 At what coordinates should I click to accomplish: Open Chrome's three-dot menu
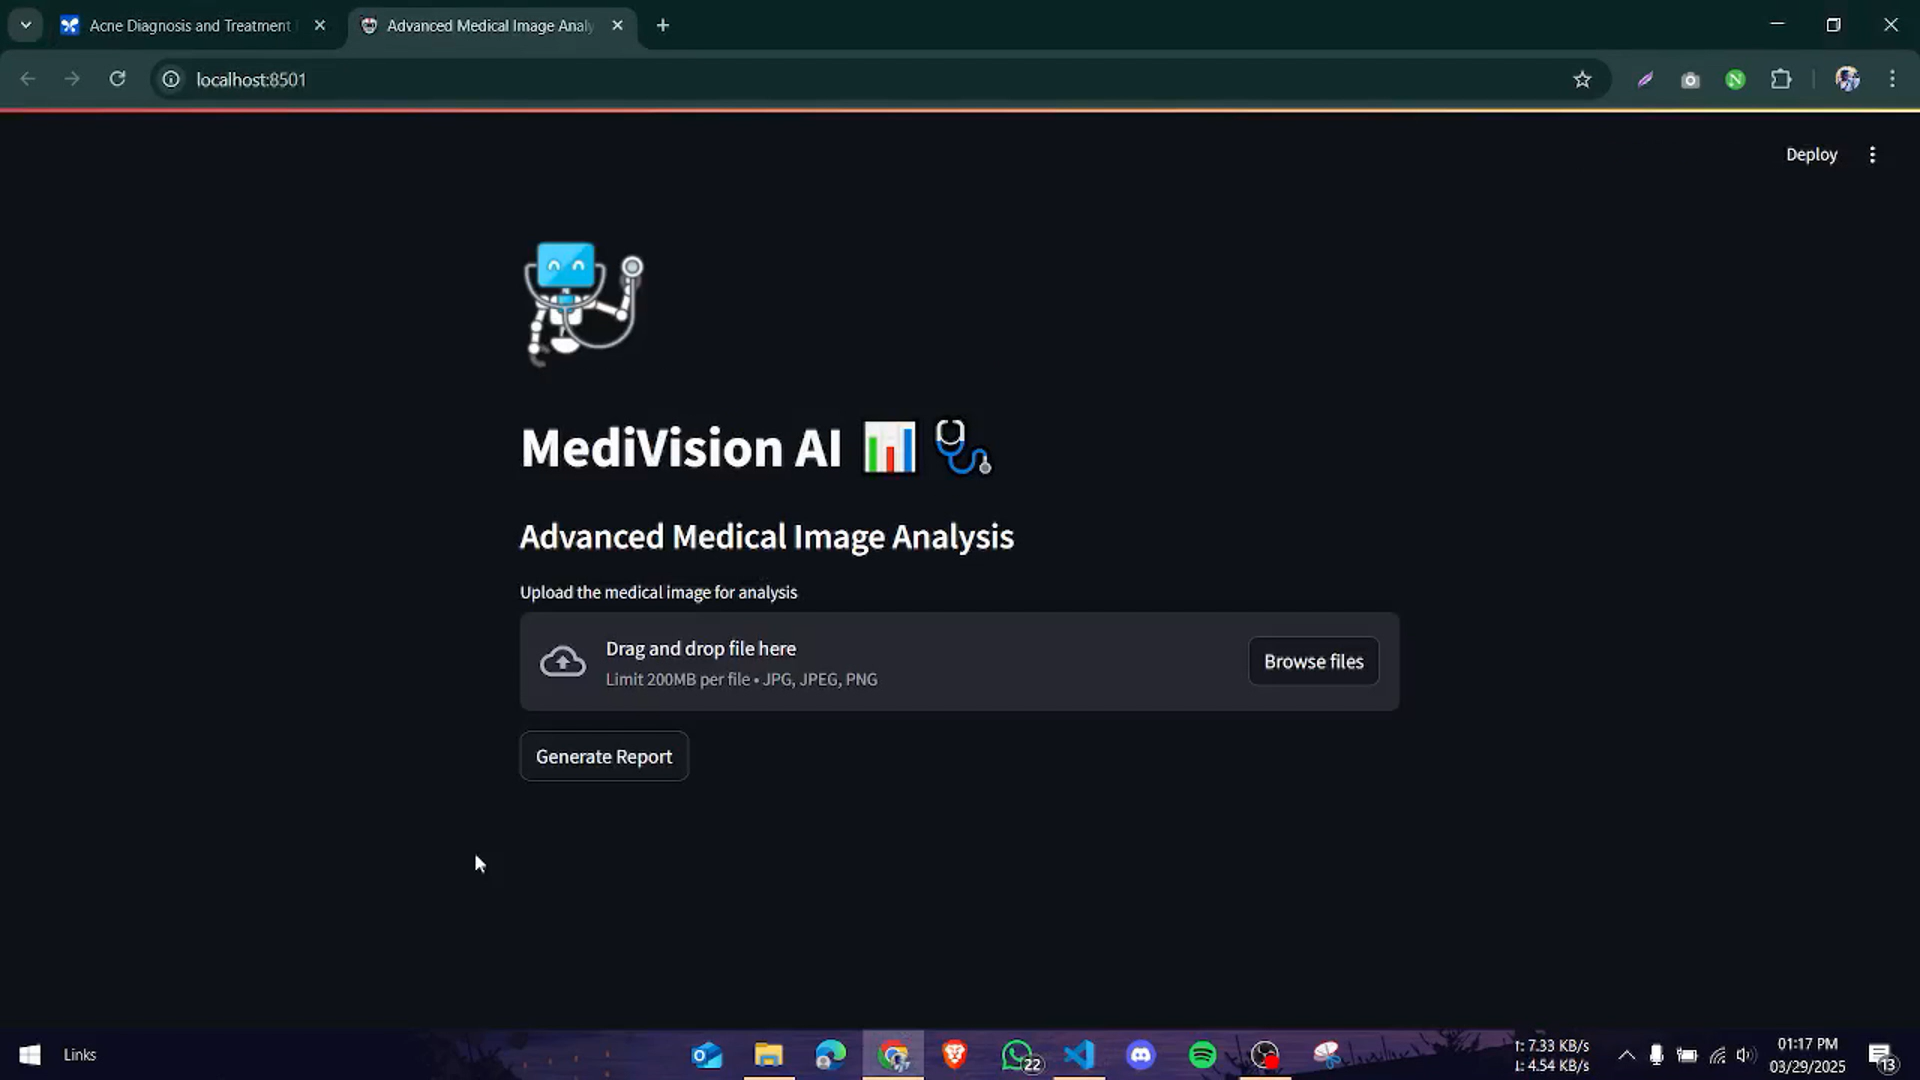[x=1892, y=79]
